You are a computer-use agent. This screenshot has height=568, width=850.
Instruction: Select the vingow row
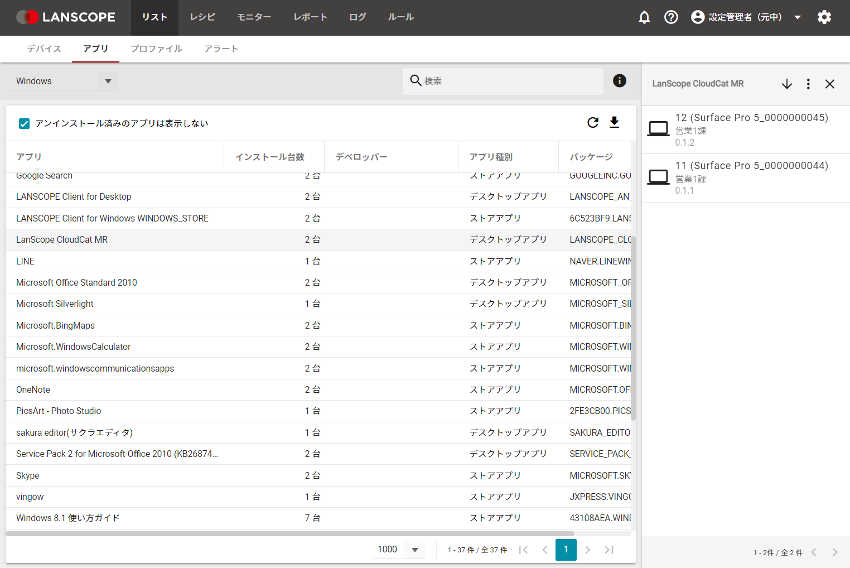(318, 496)
